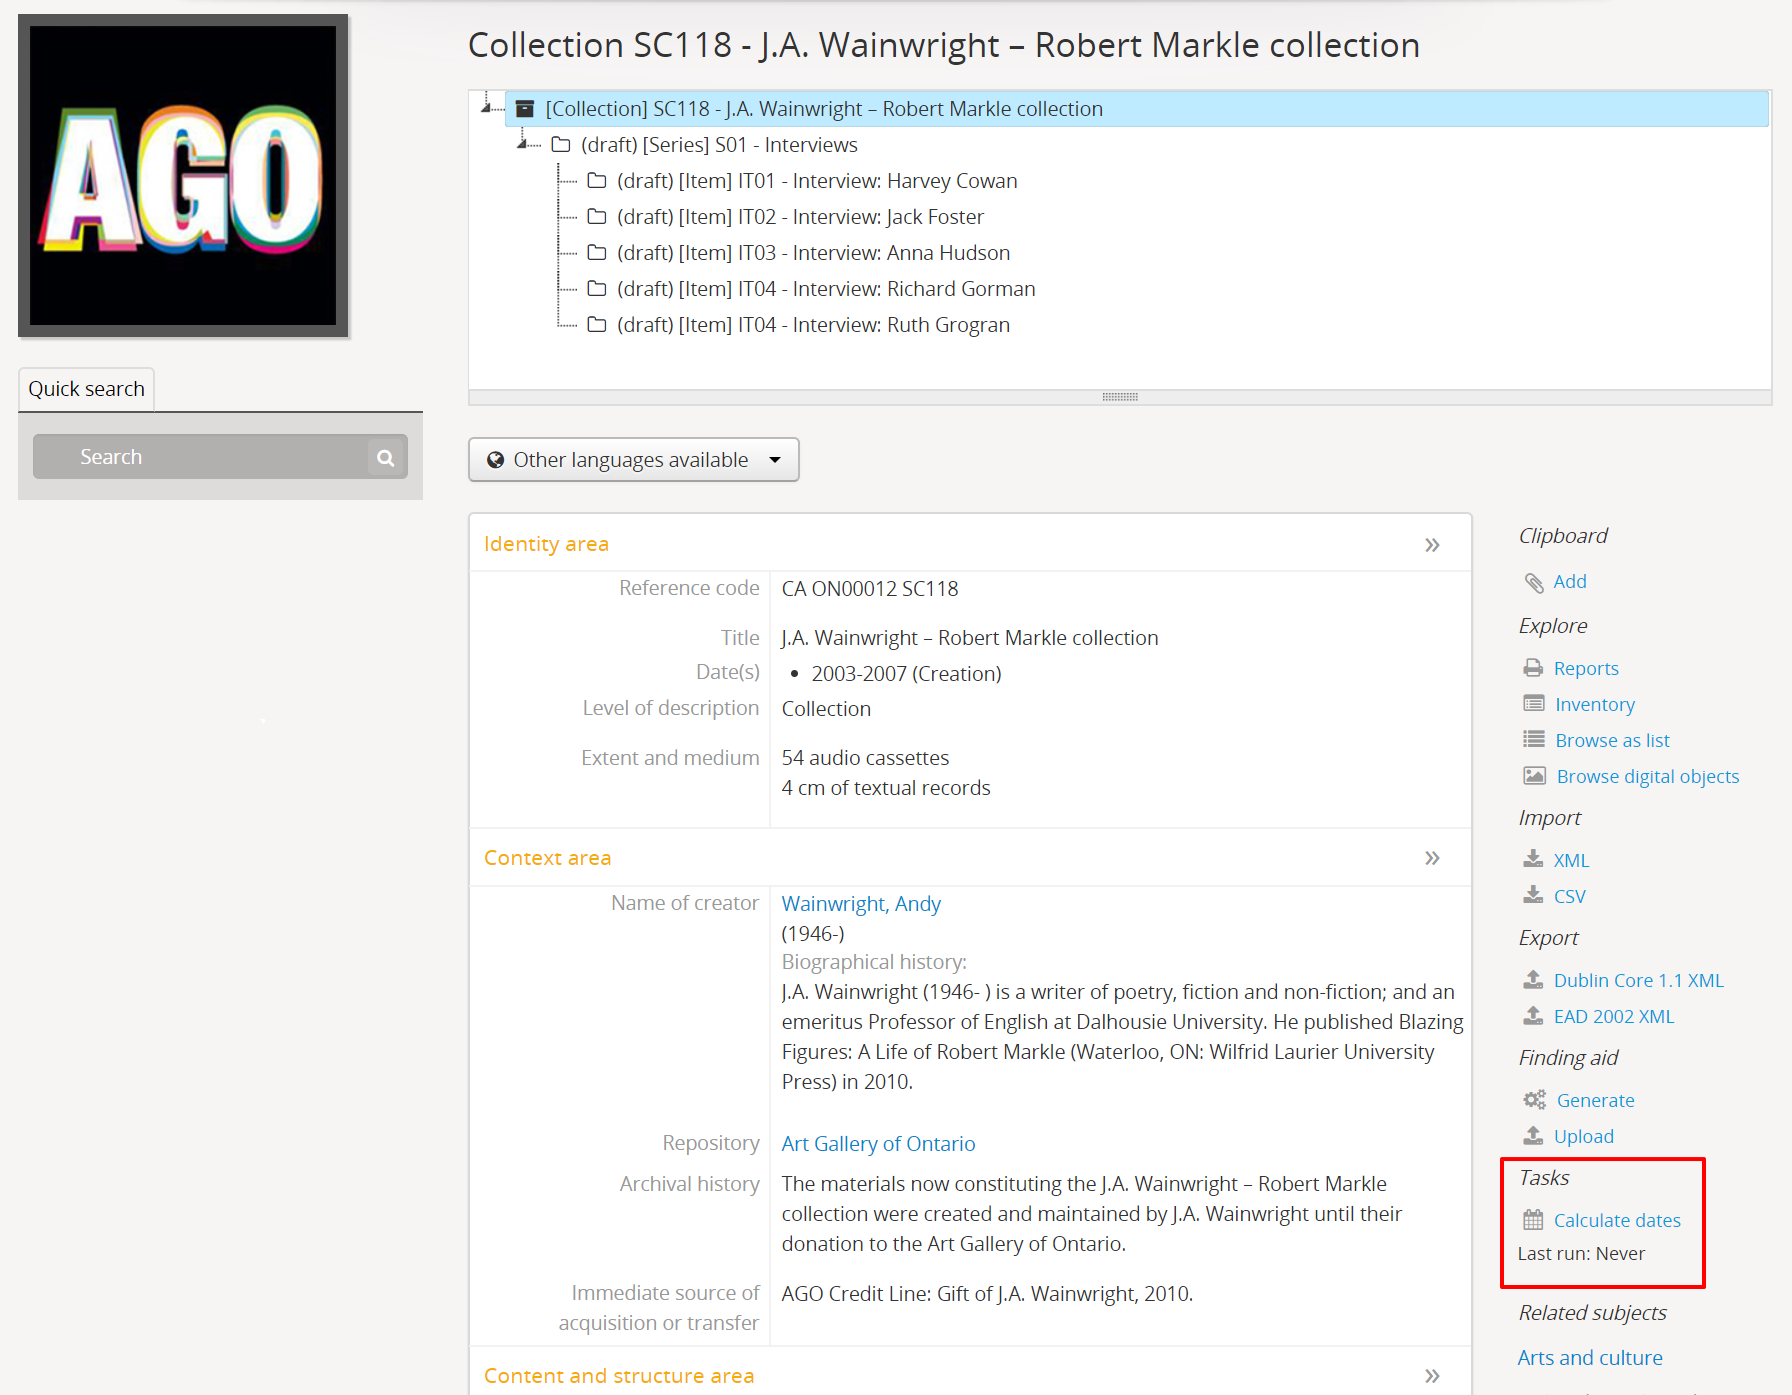Click the paperclip icon beside Add
Image resolution: width=1792 pixels, height=1395 pixels.
[1533, 582]
